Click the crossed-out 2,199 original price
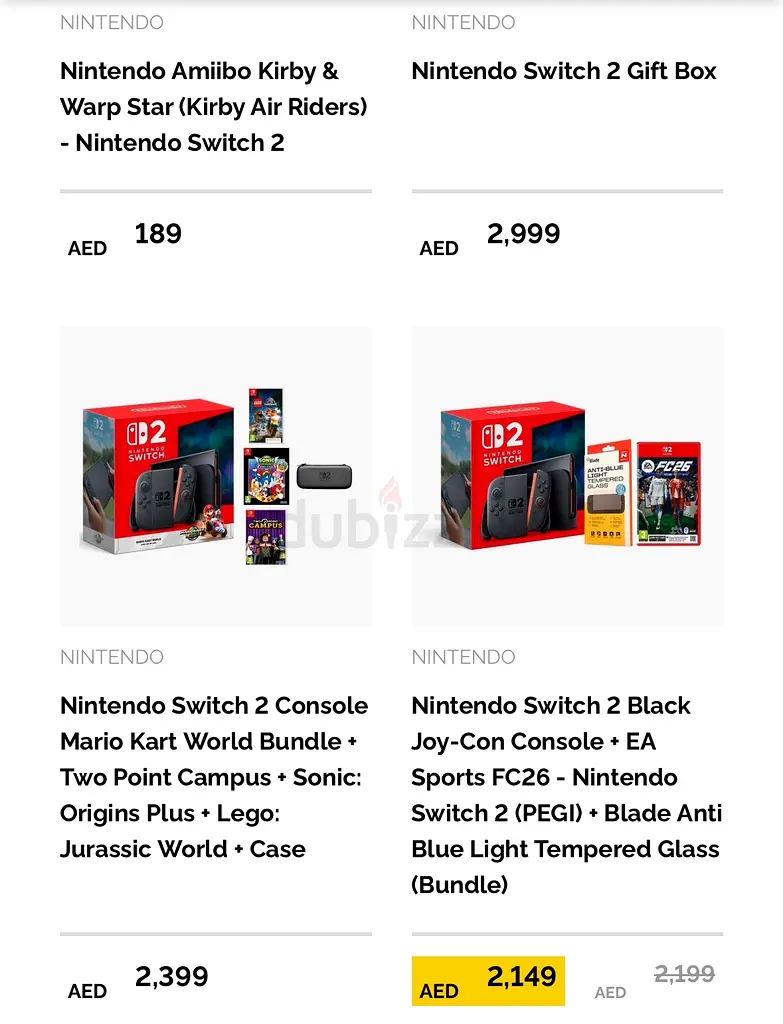The image size is (783, 1024). pos(684,974)
